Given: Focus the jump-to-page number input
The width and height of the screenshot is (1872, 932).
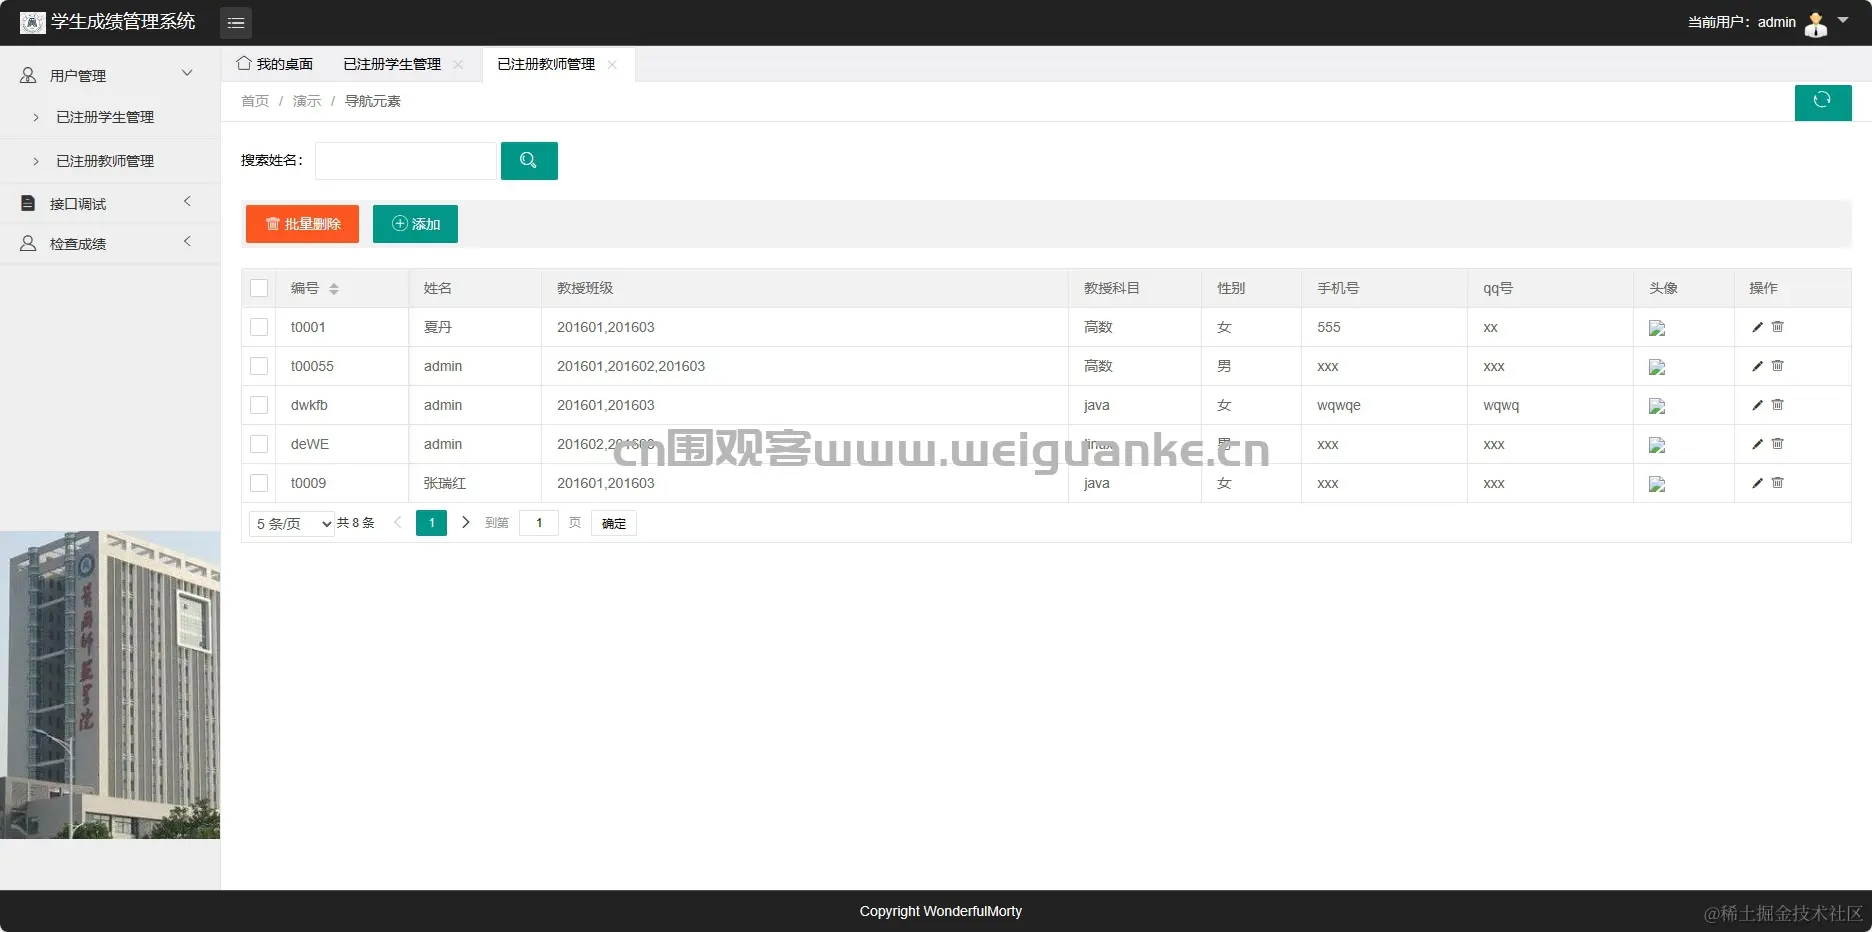Looking at the screenshot, I should click(x=539, y=523).
